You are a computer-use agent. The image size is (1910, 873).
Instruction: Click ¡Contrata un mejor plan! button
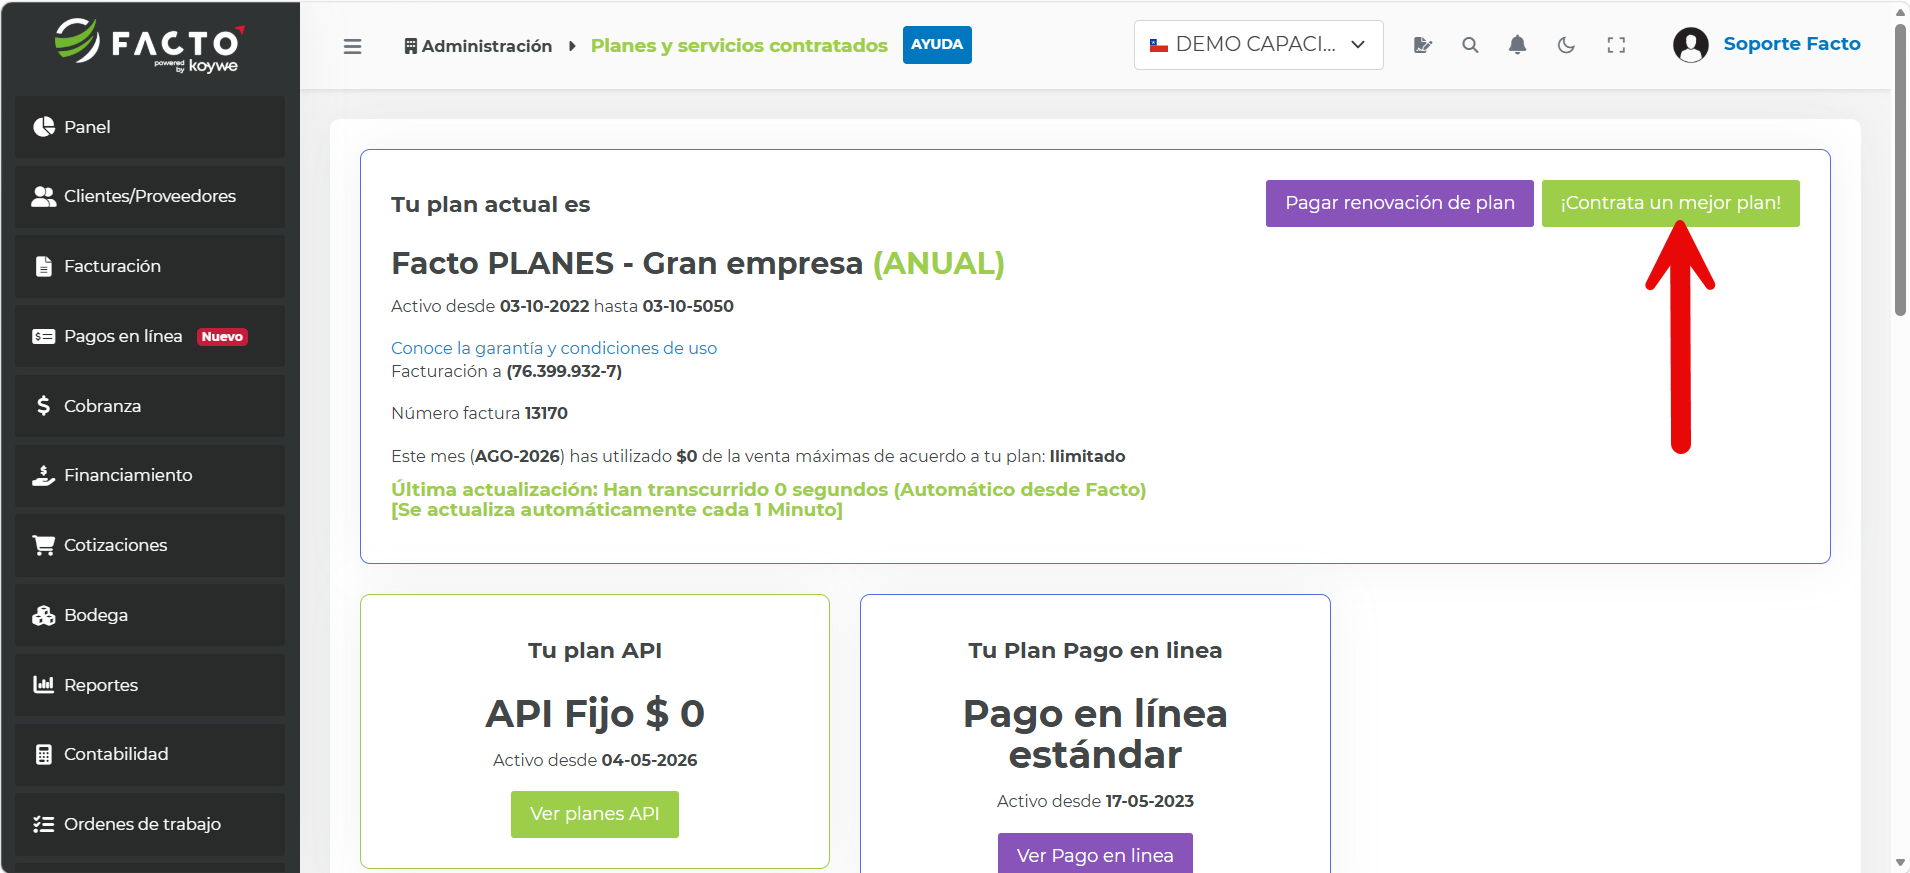[x=1670, y=203]
